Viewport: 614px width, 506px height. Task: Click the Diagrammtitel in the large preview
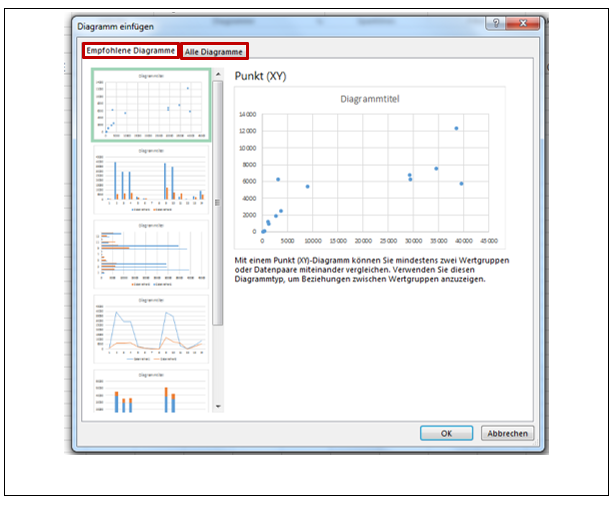pyautogui.click(x=368, y=99)
